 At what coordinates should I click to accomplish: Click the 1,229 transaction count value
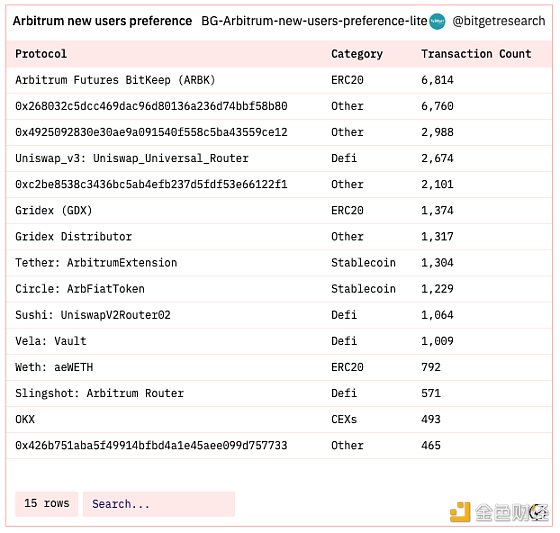(x=437, y=289)
